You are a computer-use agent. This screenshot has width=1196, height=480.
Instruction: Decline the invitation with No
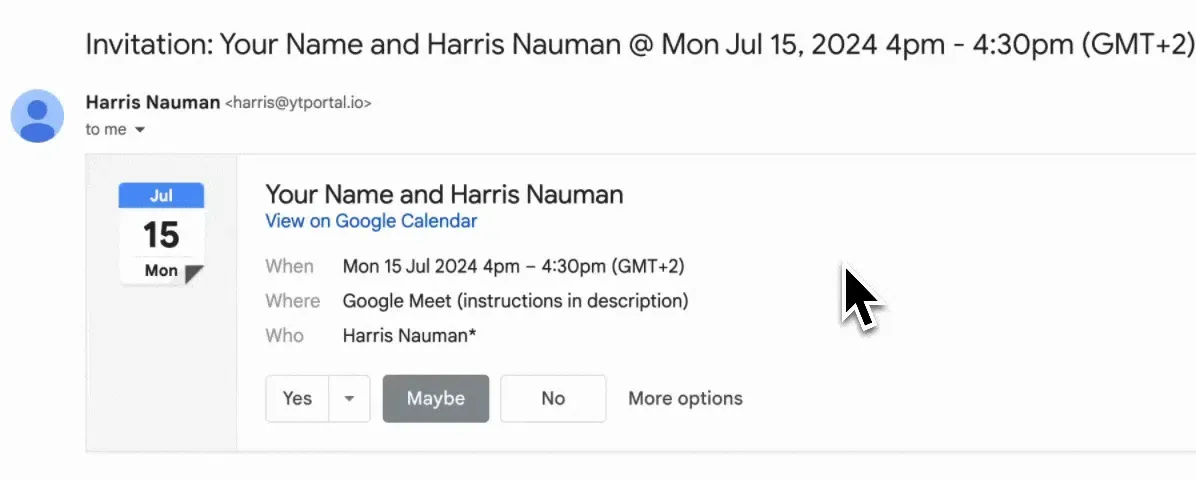tap(553, 398)
